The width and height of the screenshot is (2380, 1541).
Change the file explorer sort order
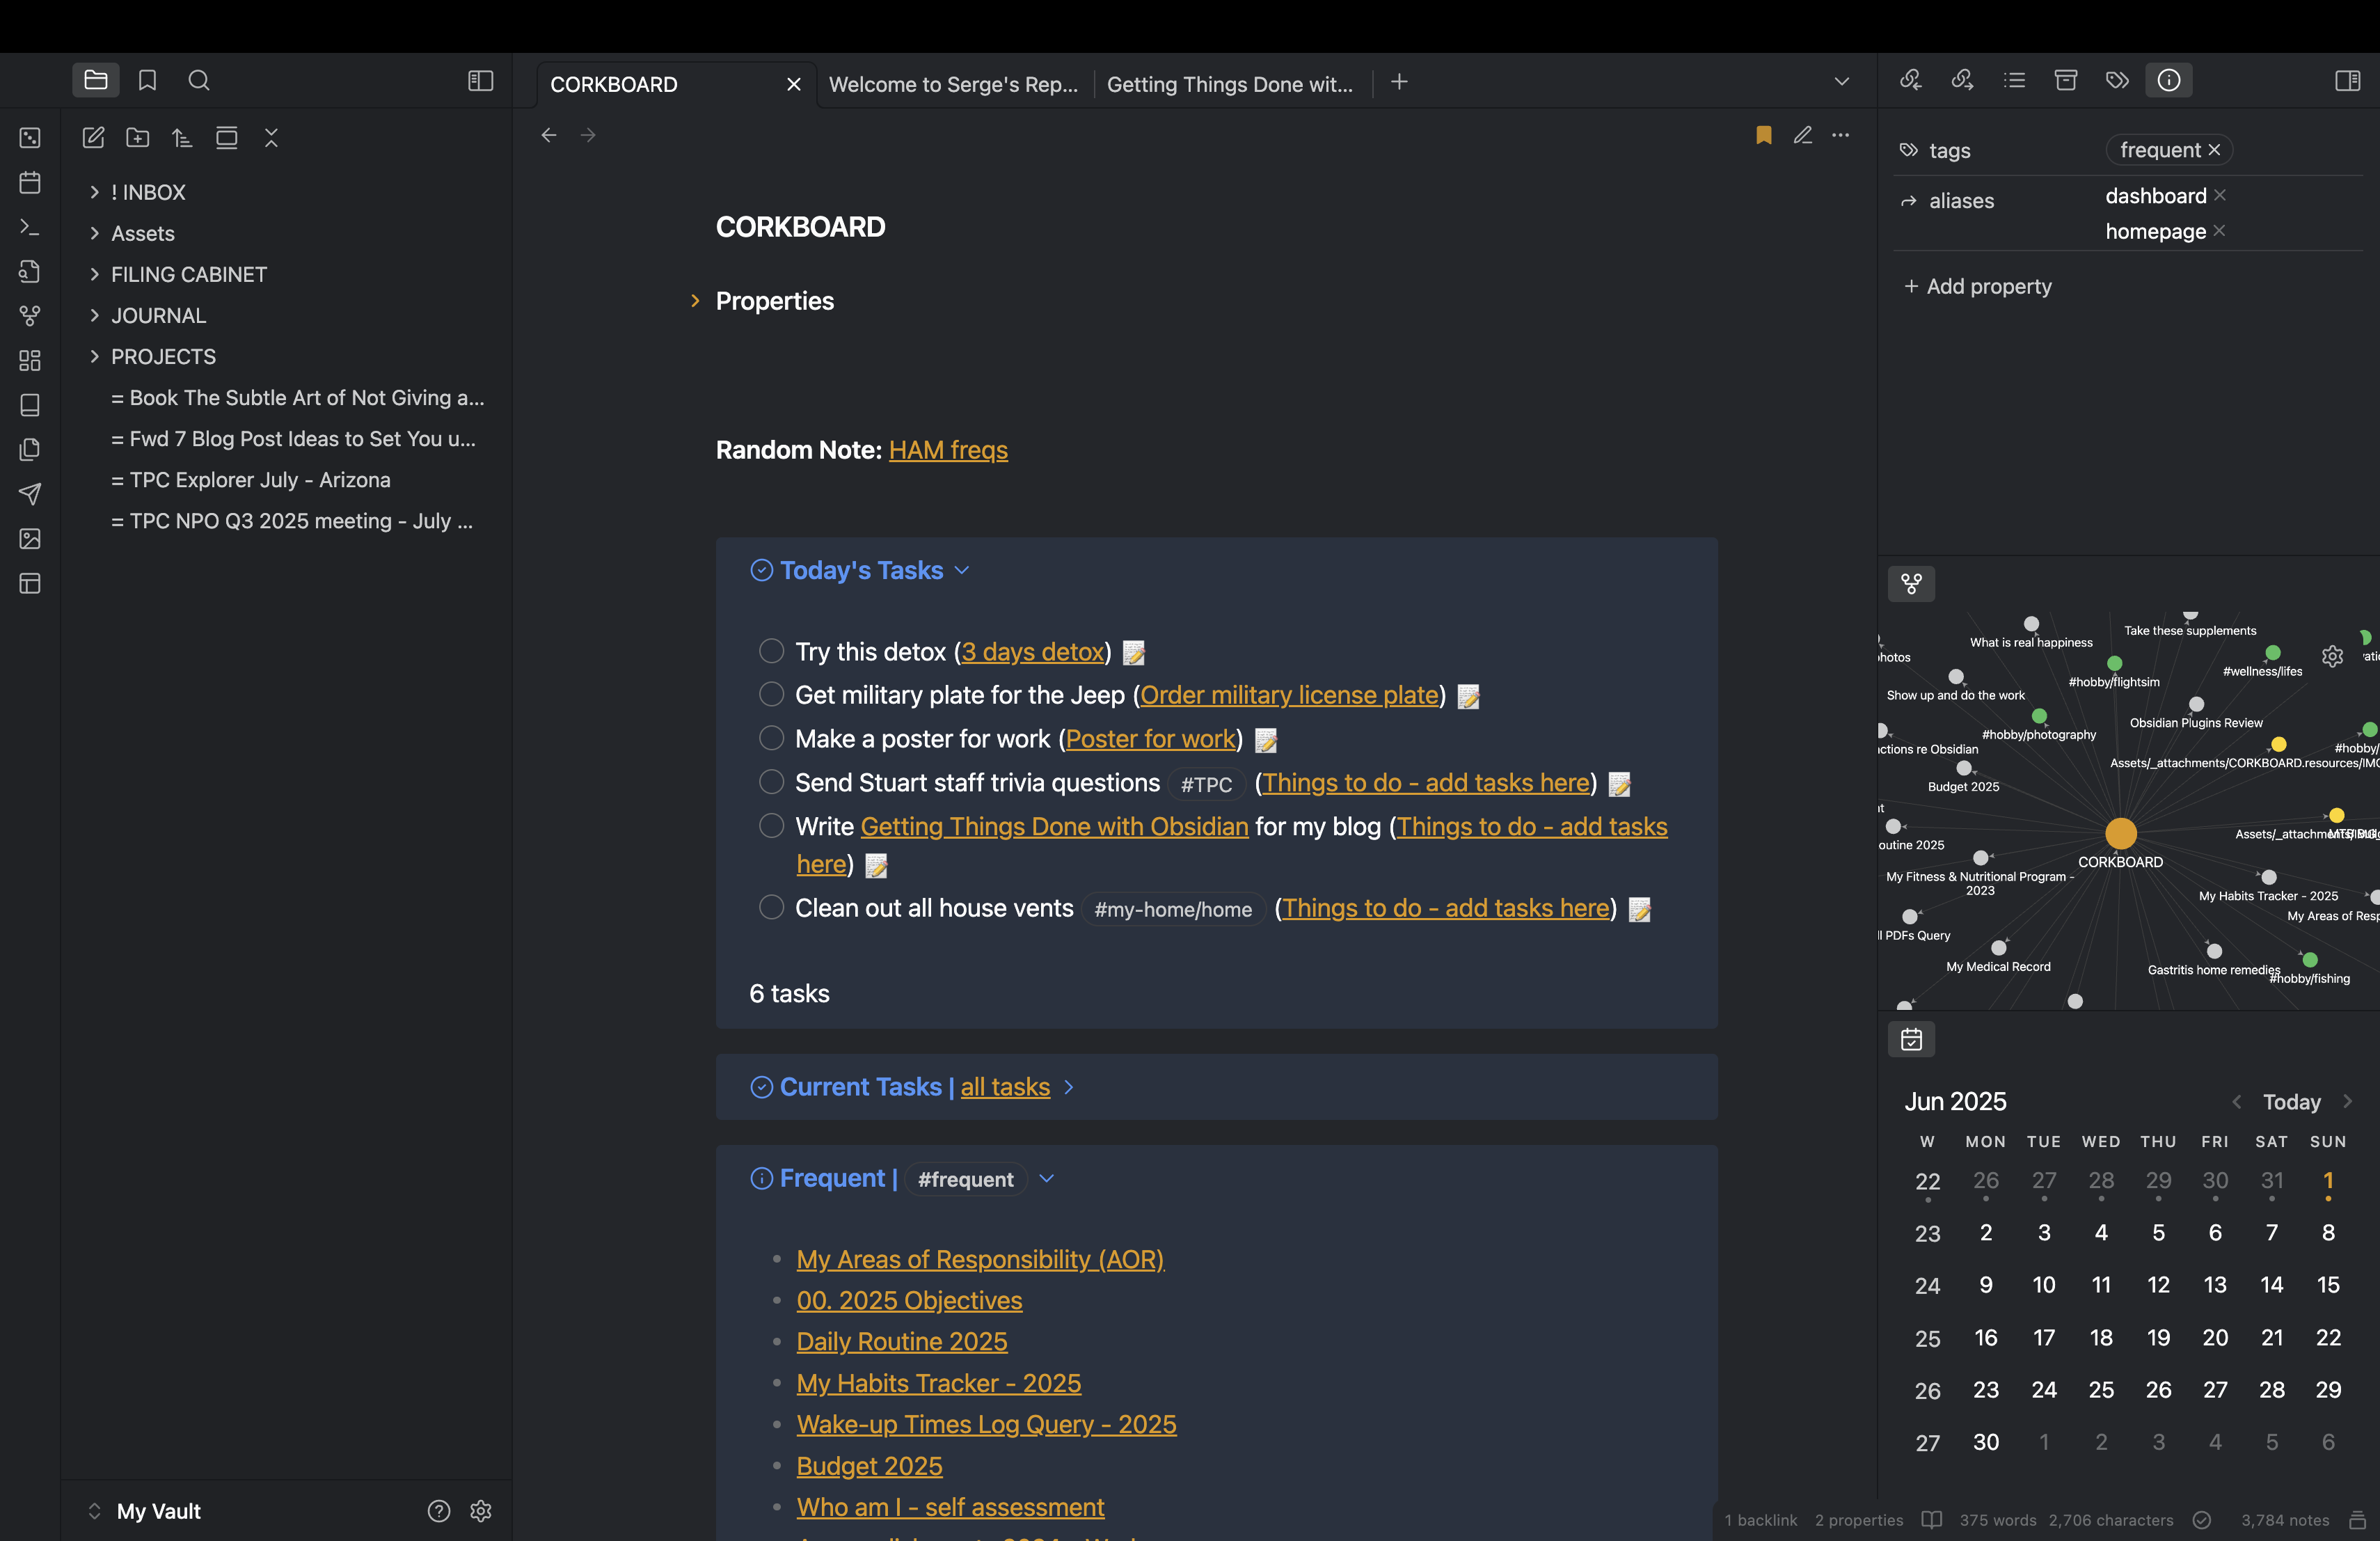coord(182,138)
